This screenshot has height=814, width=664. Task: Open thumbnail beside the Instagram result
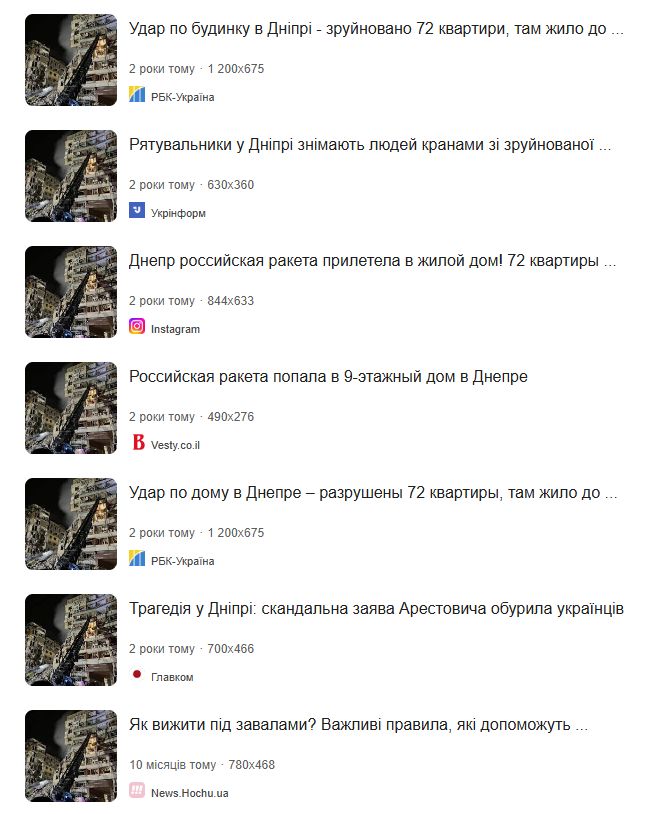click(x=71, y=292)
